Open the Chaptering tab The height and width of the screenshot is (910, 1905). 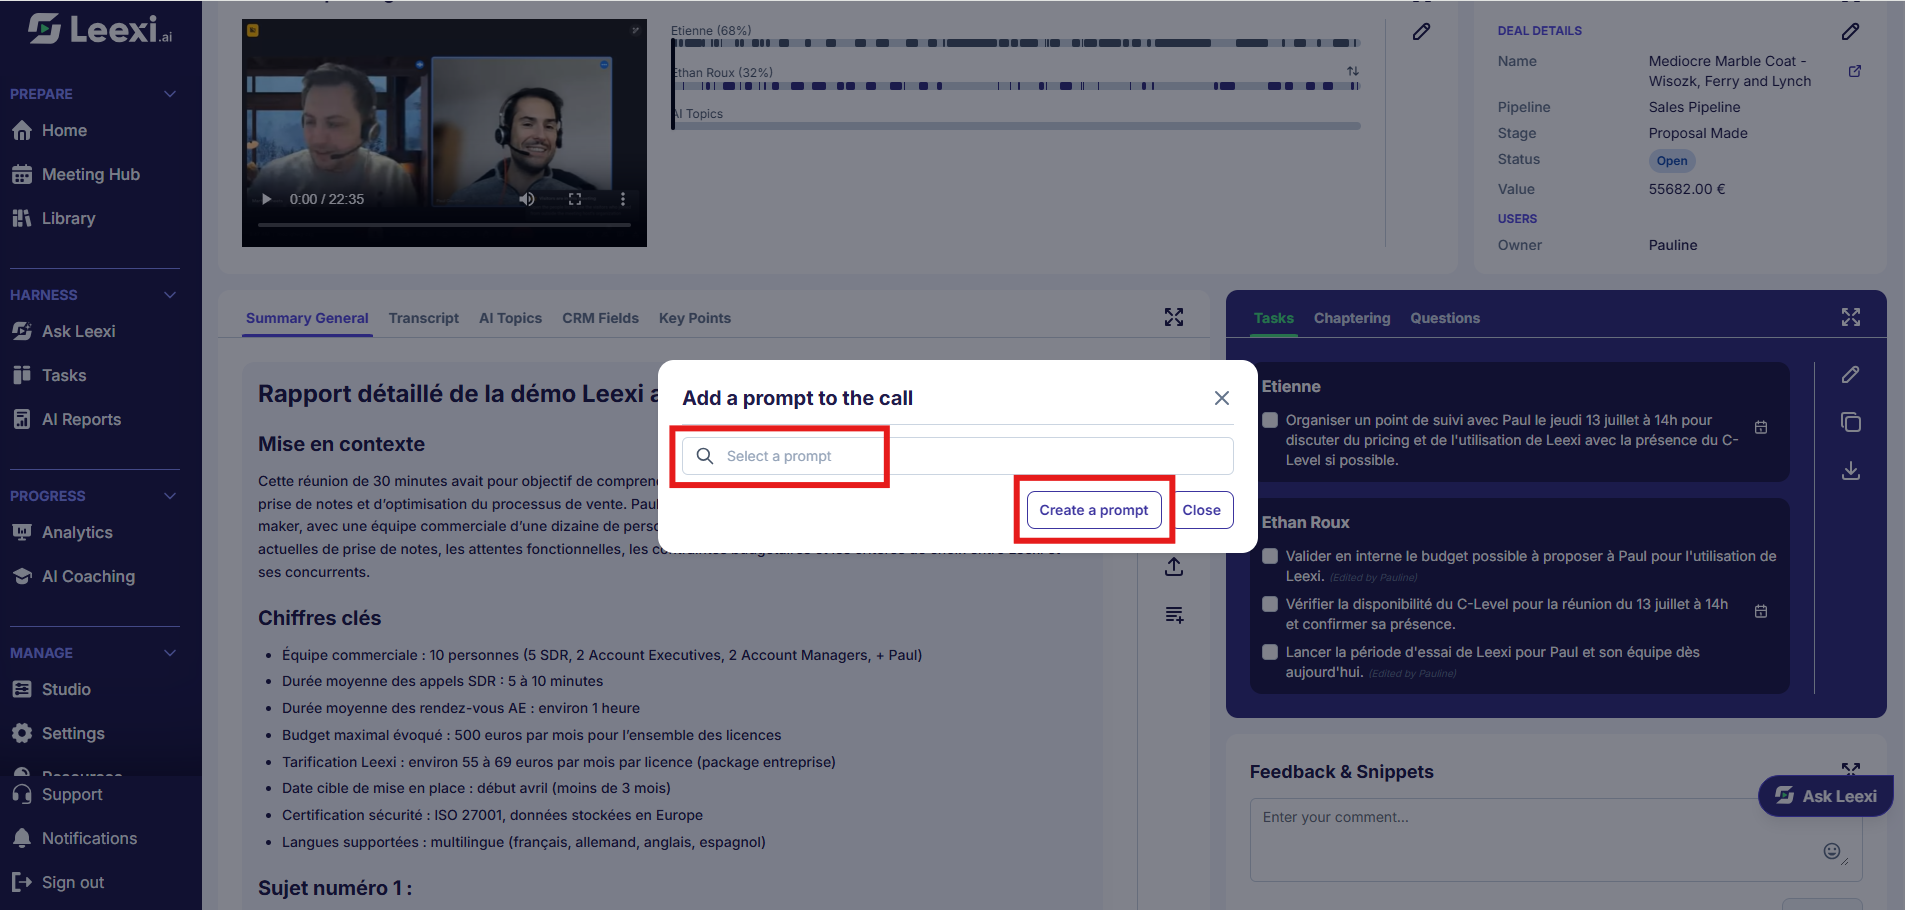coord(1352,318)
